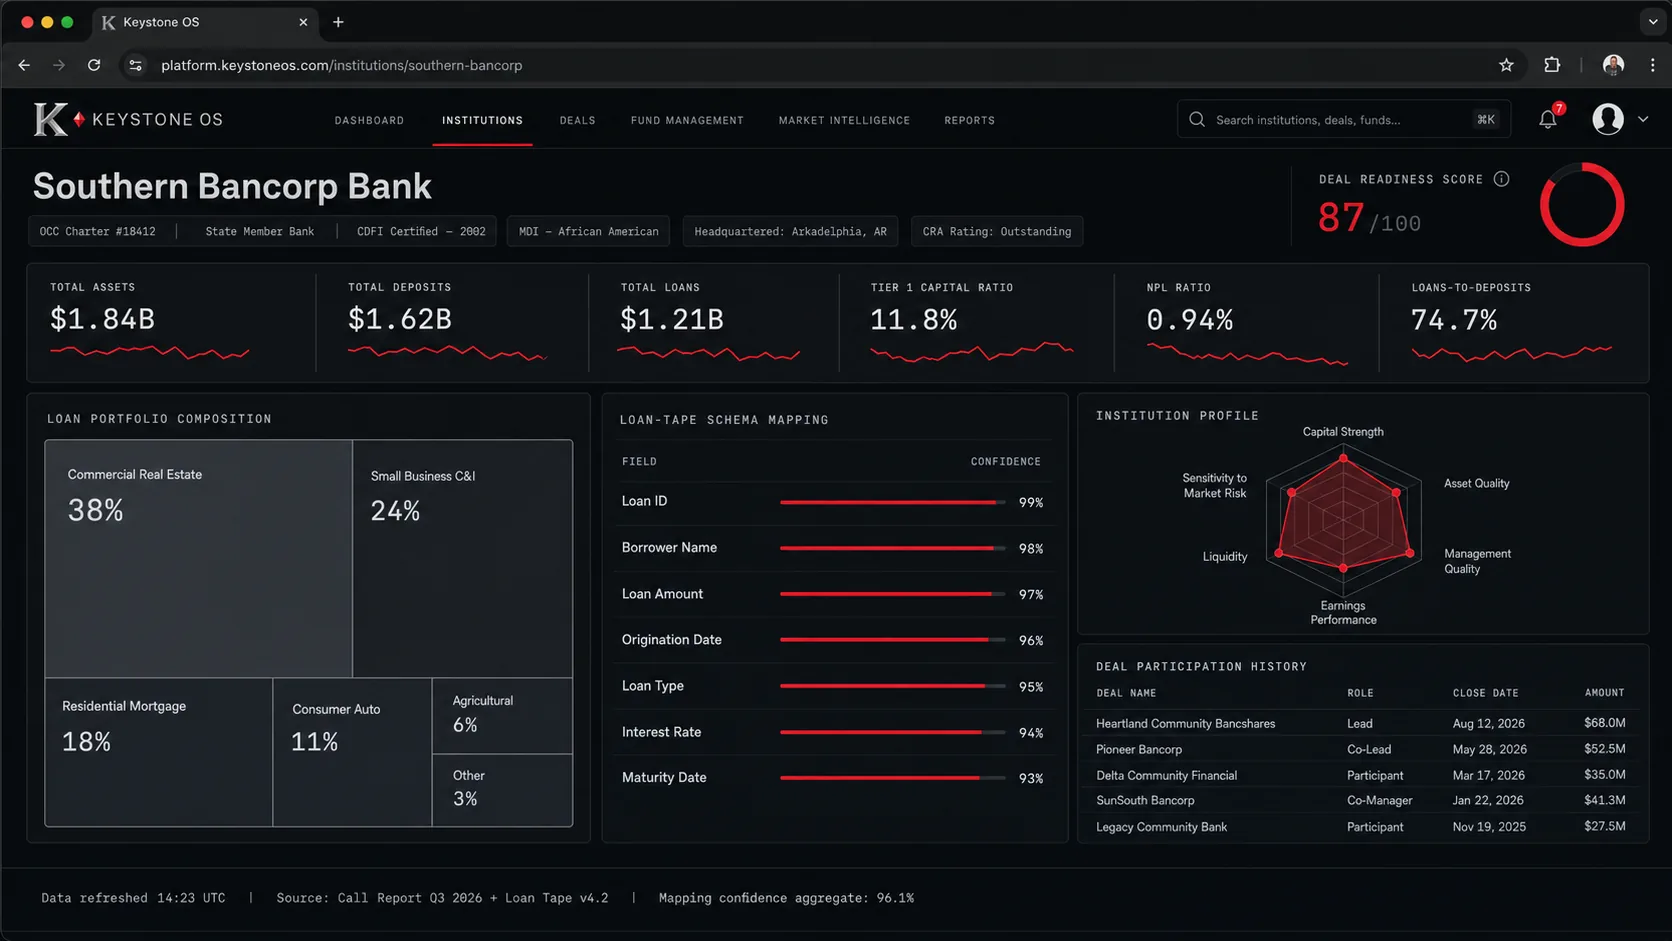Expand the tab search dropdown
The height and width of the screenshot is (941, 1672).
tap(1652, 22)
